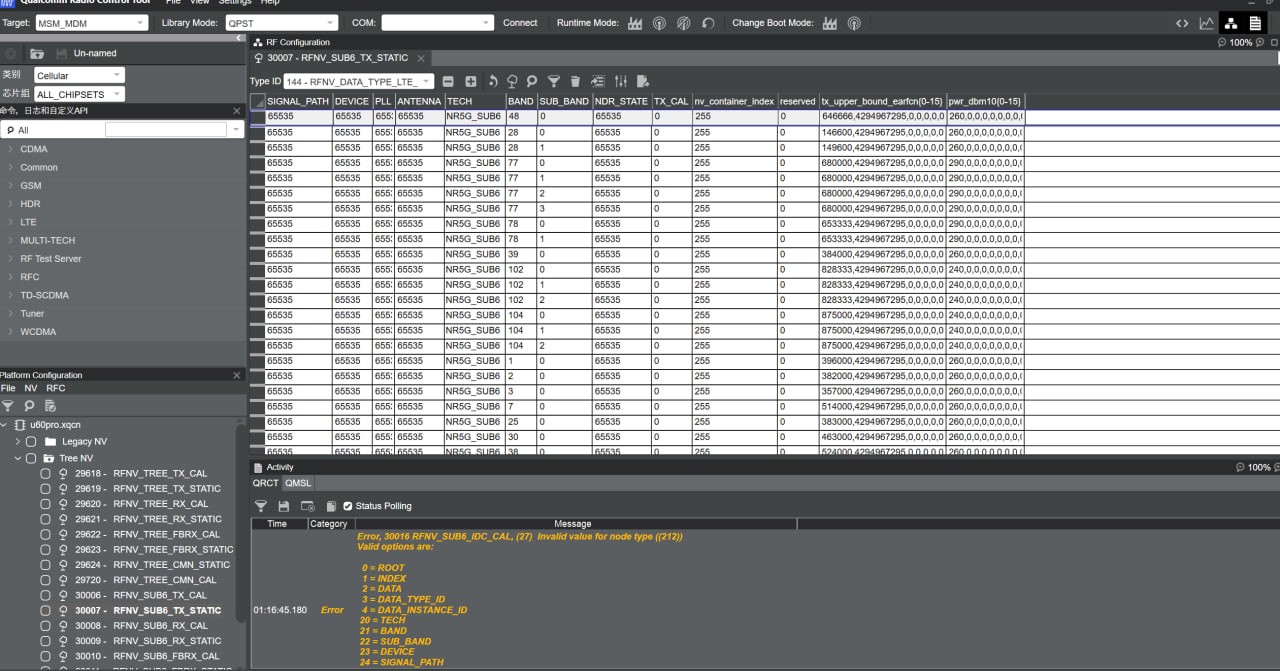Screen dimensions: 1280x671
Task: Click the graph view icon at top right
Action: pos(1207,23)
